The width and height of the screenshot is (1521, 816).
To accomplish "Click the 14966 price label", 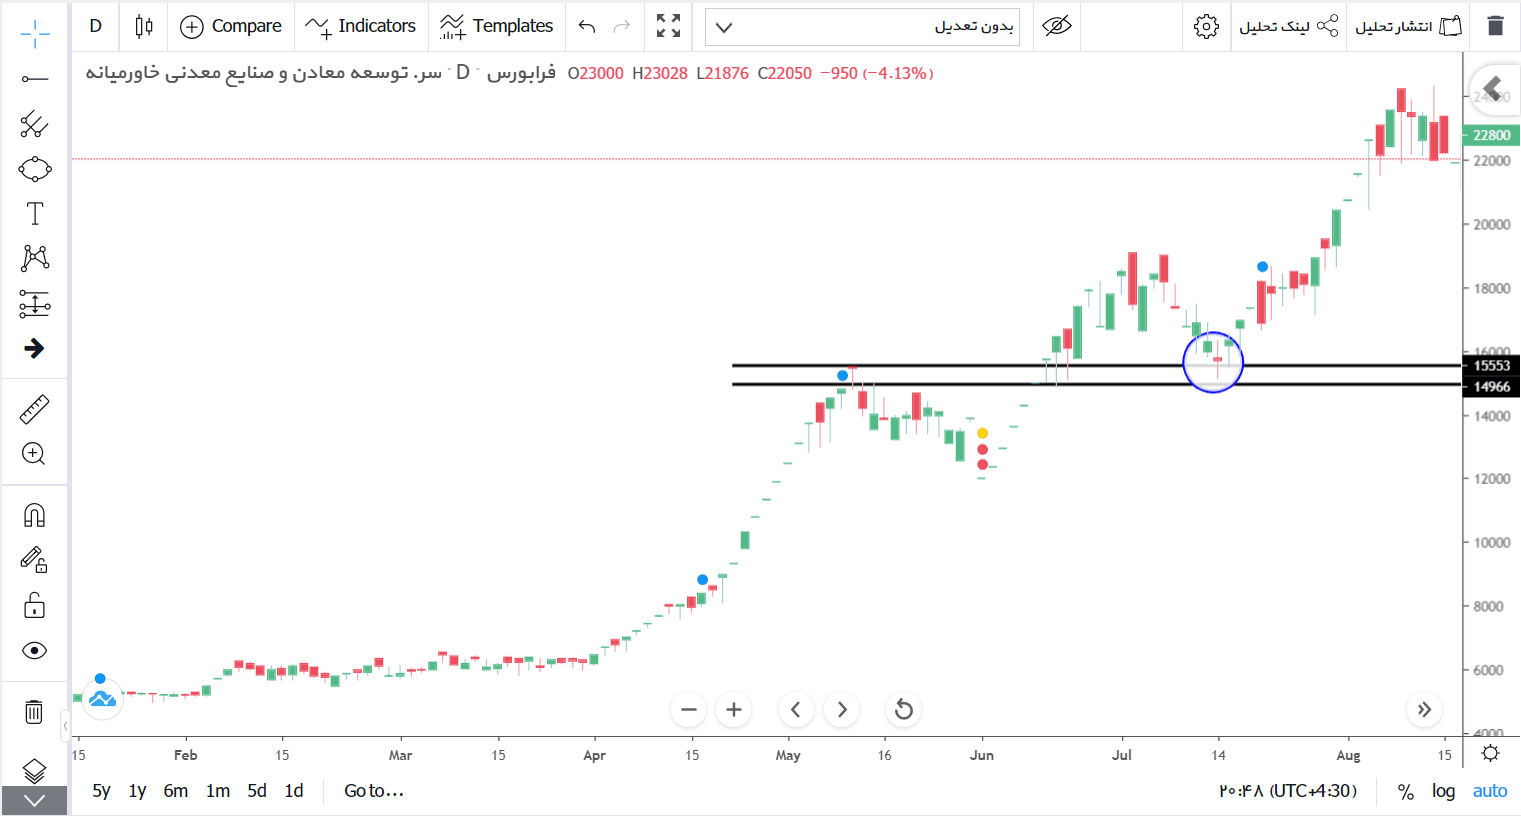I will click(1491, 387).
